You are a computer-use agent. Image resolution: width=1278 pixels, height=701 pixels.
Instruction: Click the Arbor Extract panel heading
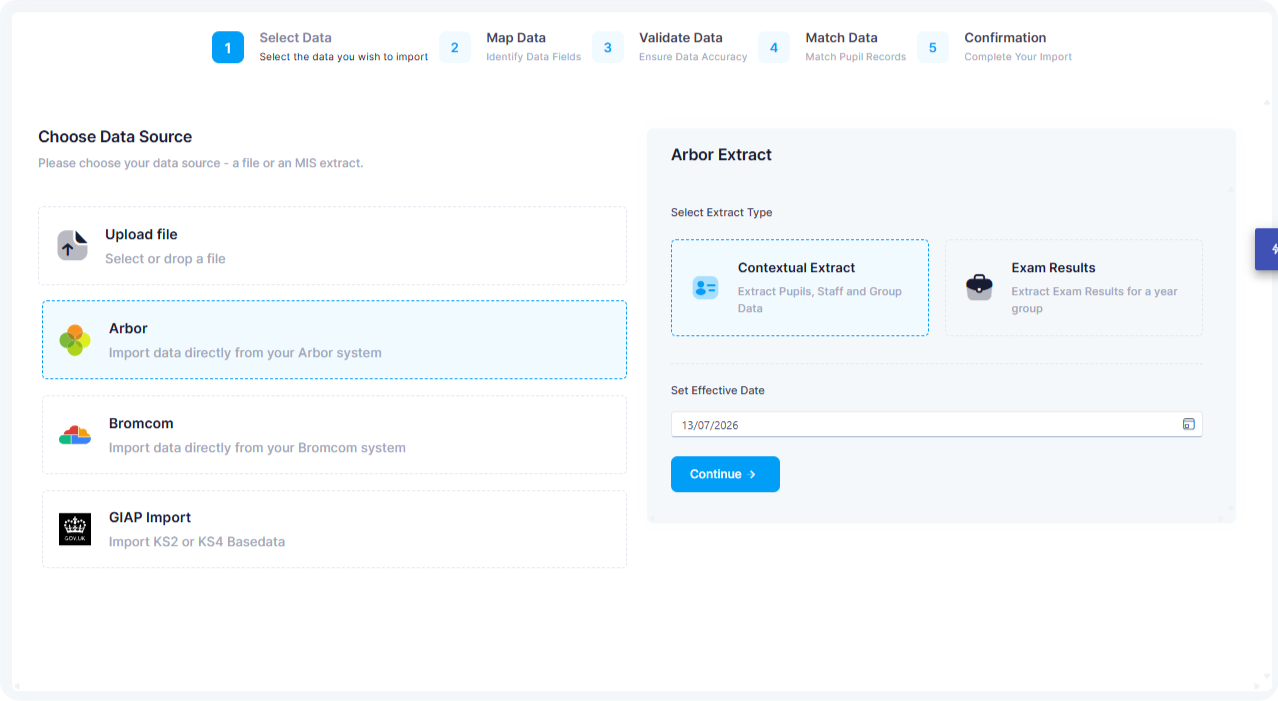pos(721,155)
